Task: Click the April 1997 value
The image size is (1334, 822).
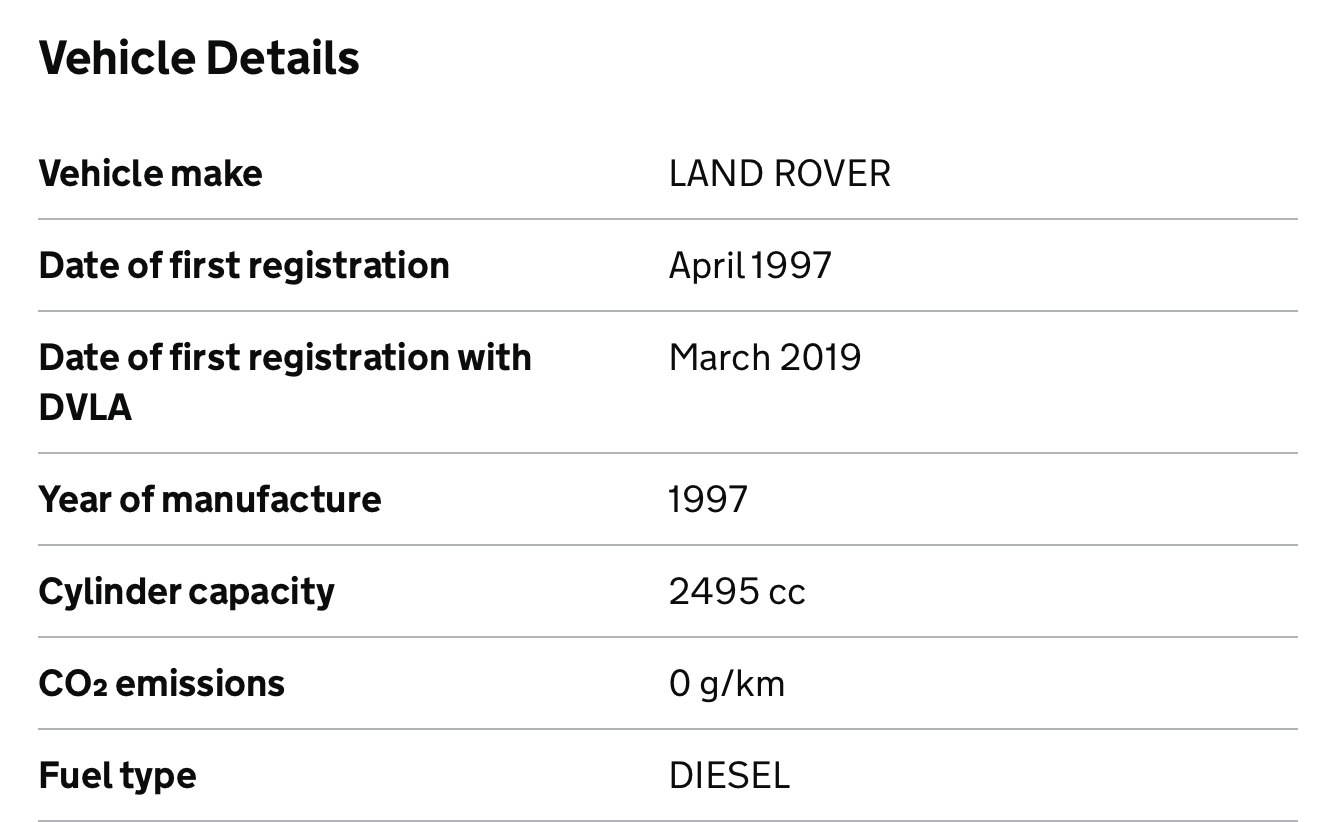Action: (x=750, y=266)
